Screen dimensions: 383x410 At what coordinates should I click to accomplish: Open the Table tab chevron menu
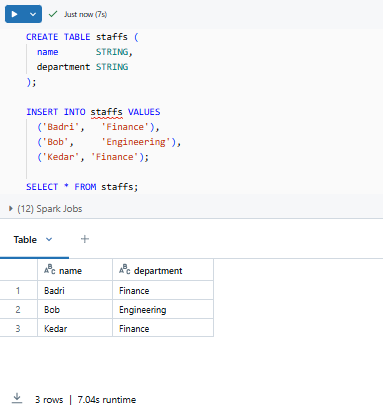pos(49,239)
